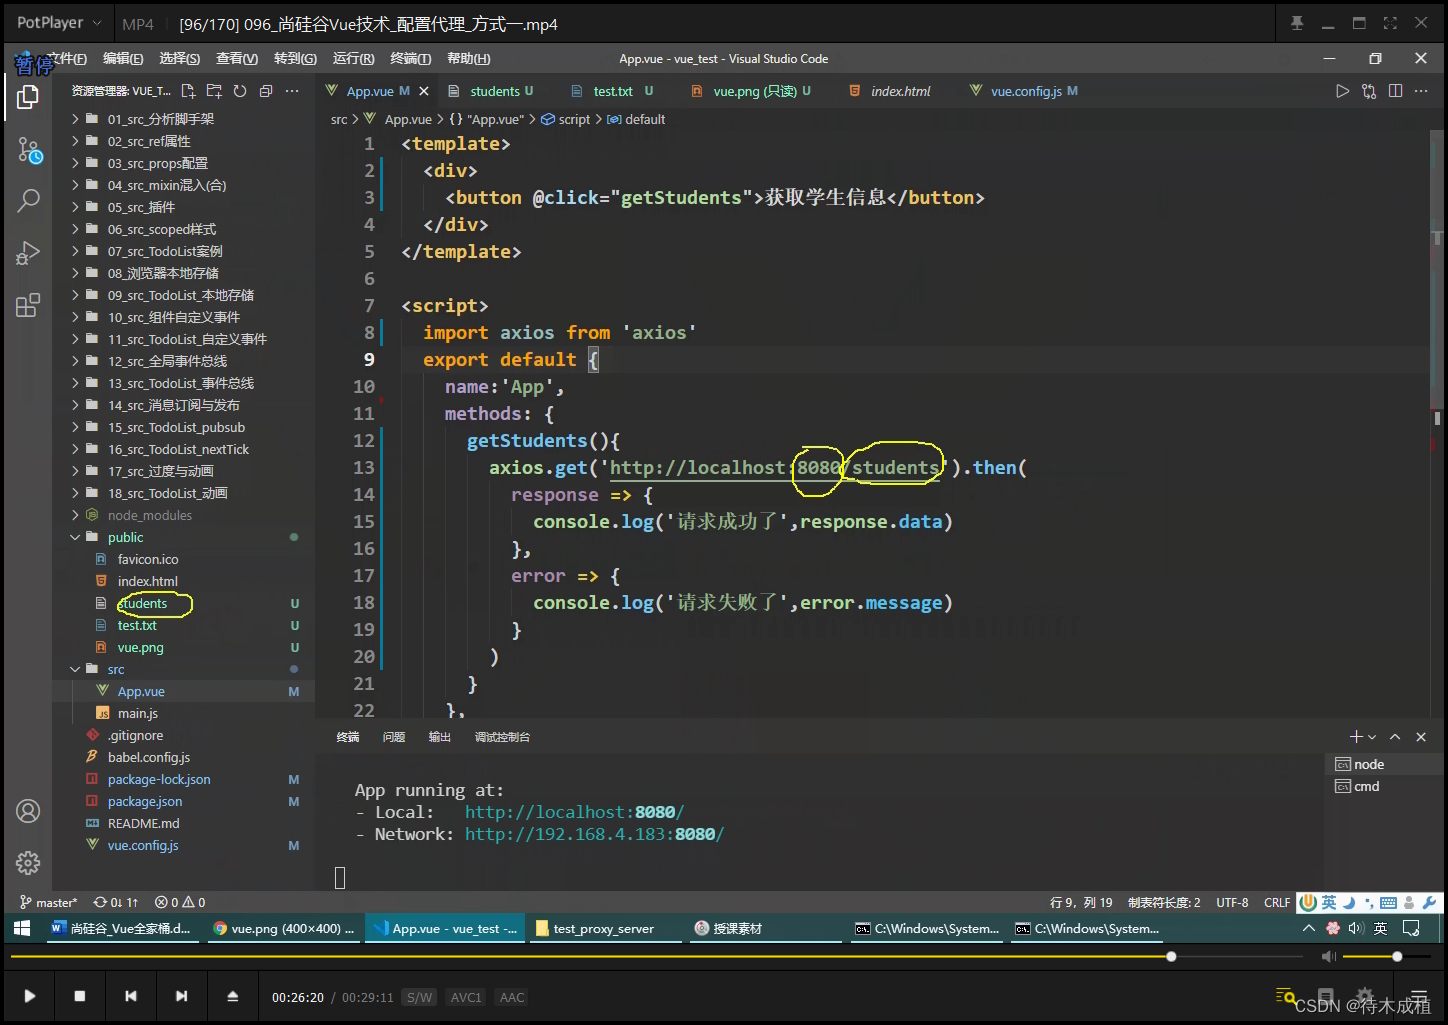This screenshot has width=1448, height=1025.
Task: Close the terminal panel
Action: 1421,737
